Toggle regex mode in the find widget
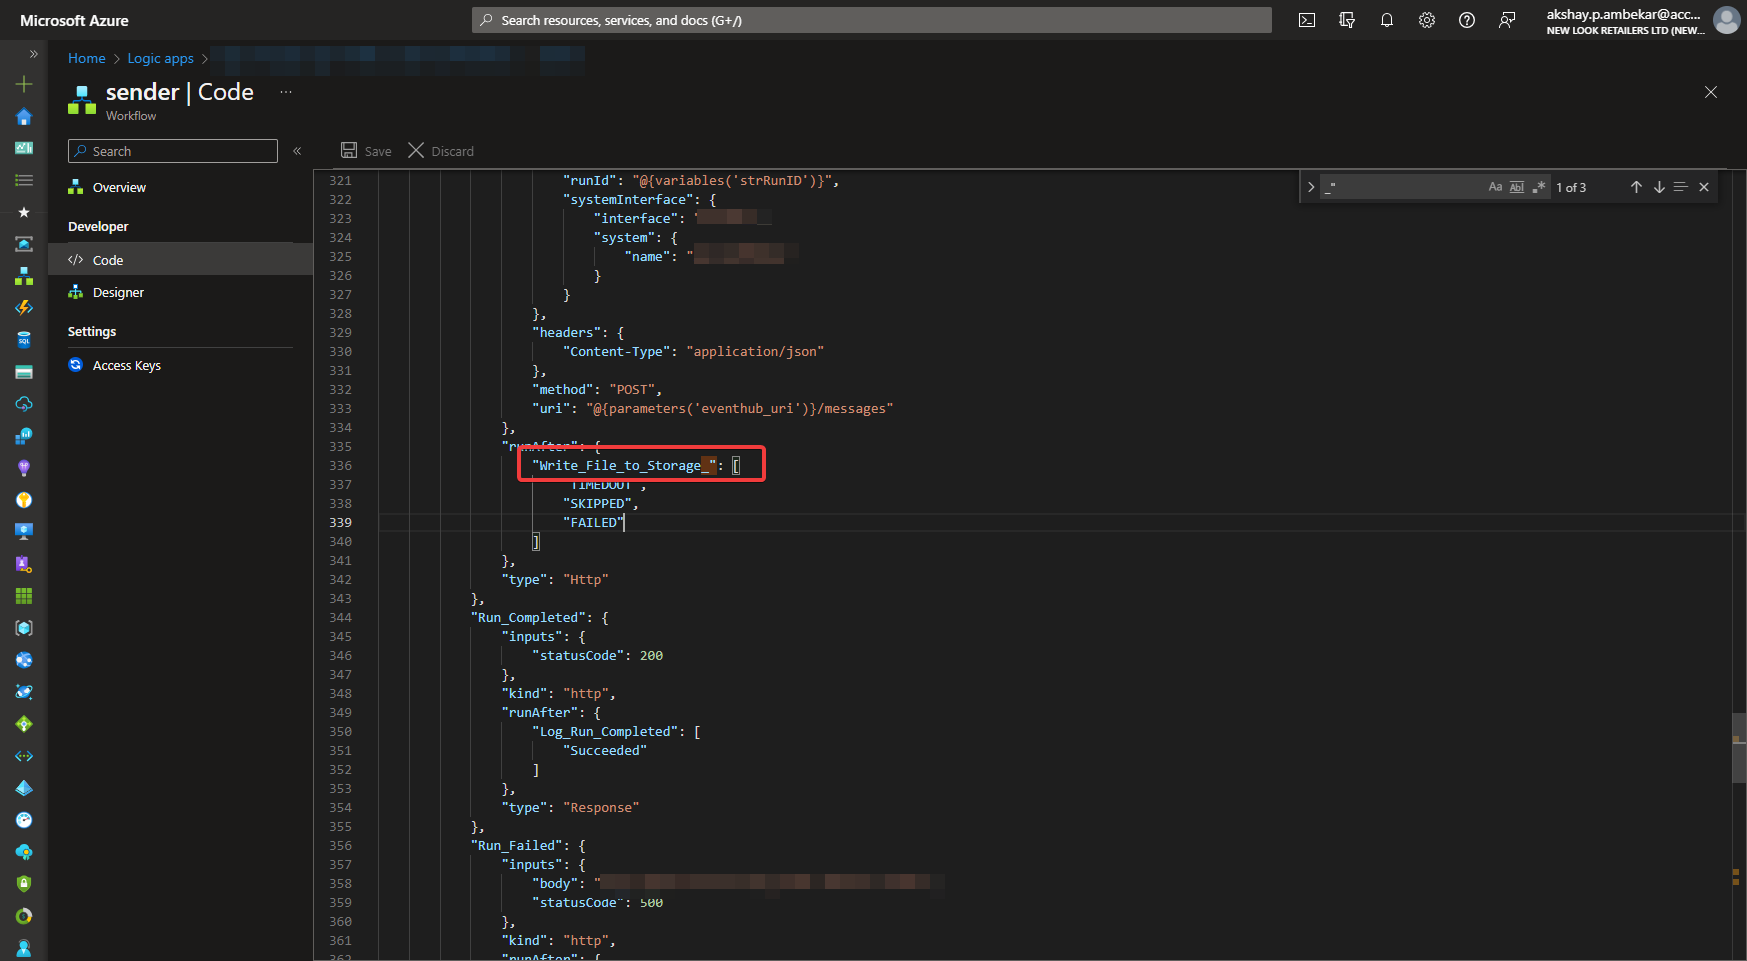Screen dimensions: 1747x961 (1539, 186)
